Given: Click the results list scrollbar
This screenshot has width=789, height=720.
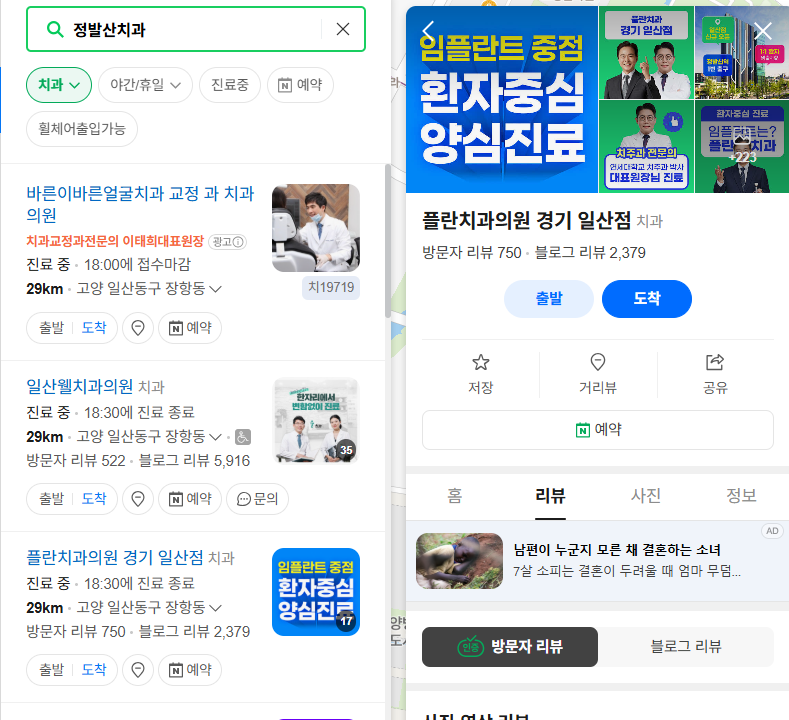Looking at the screenshot, I should point(387,242).
